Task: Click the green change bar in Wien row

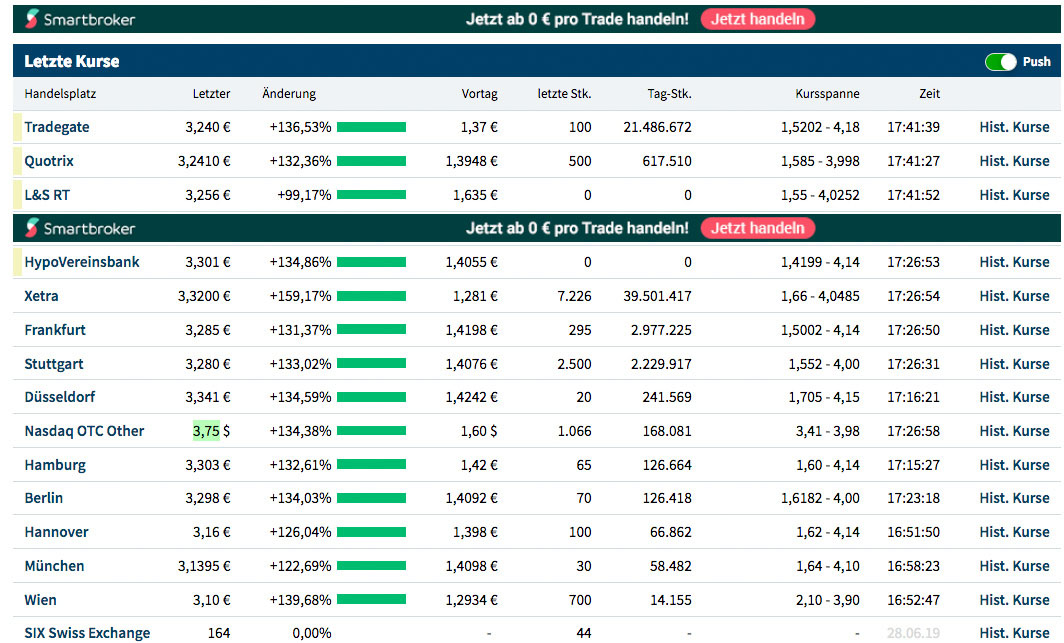Action: (x=371, y=600)
